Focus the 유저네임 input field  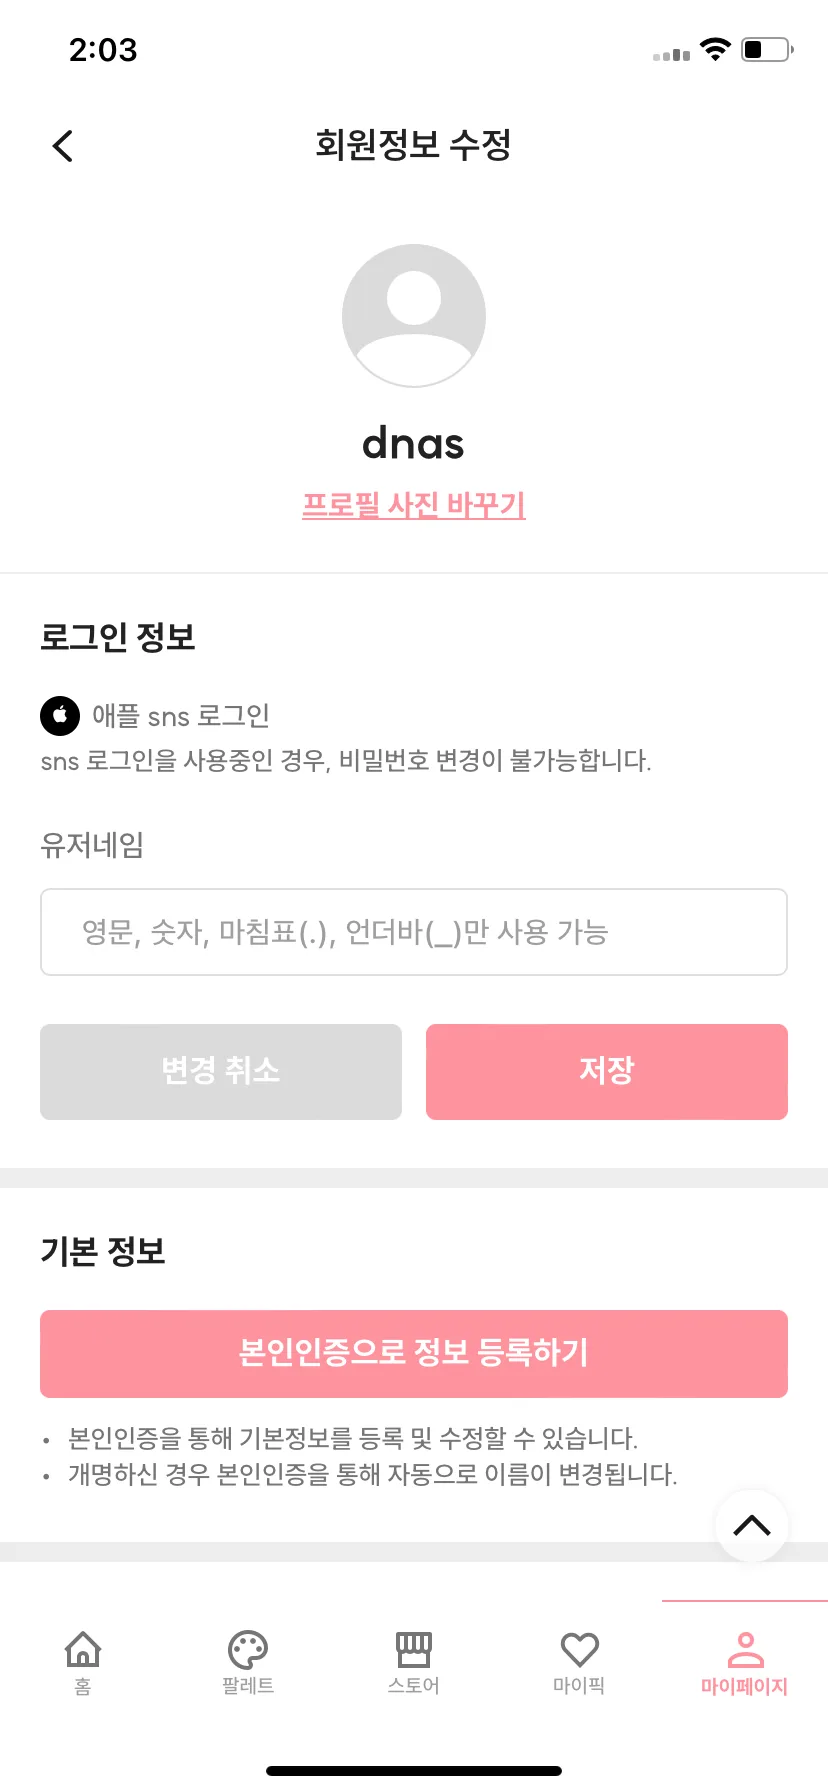[x=414, y=932]
